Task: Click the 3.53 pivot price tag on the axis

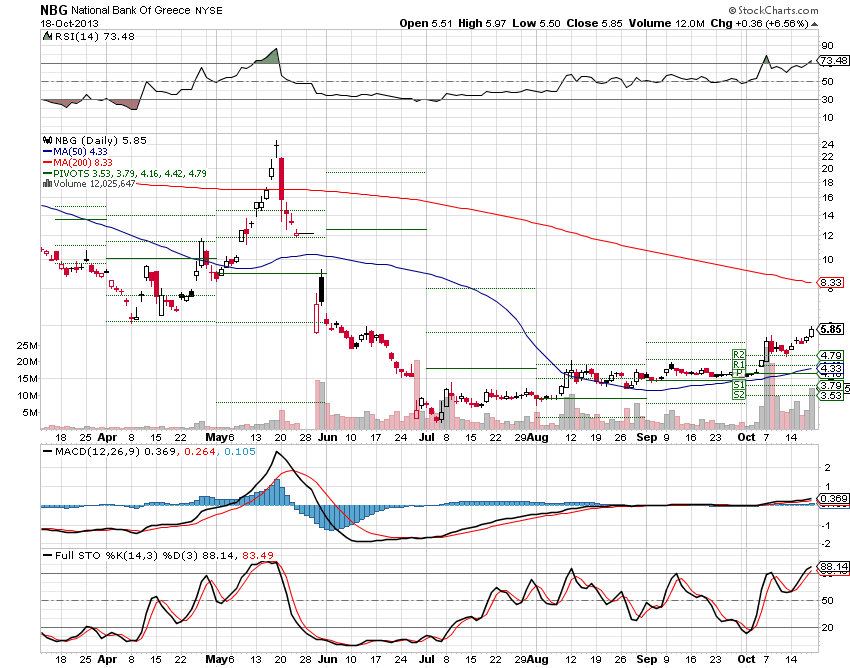Action: 830,395
